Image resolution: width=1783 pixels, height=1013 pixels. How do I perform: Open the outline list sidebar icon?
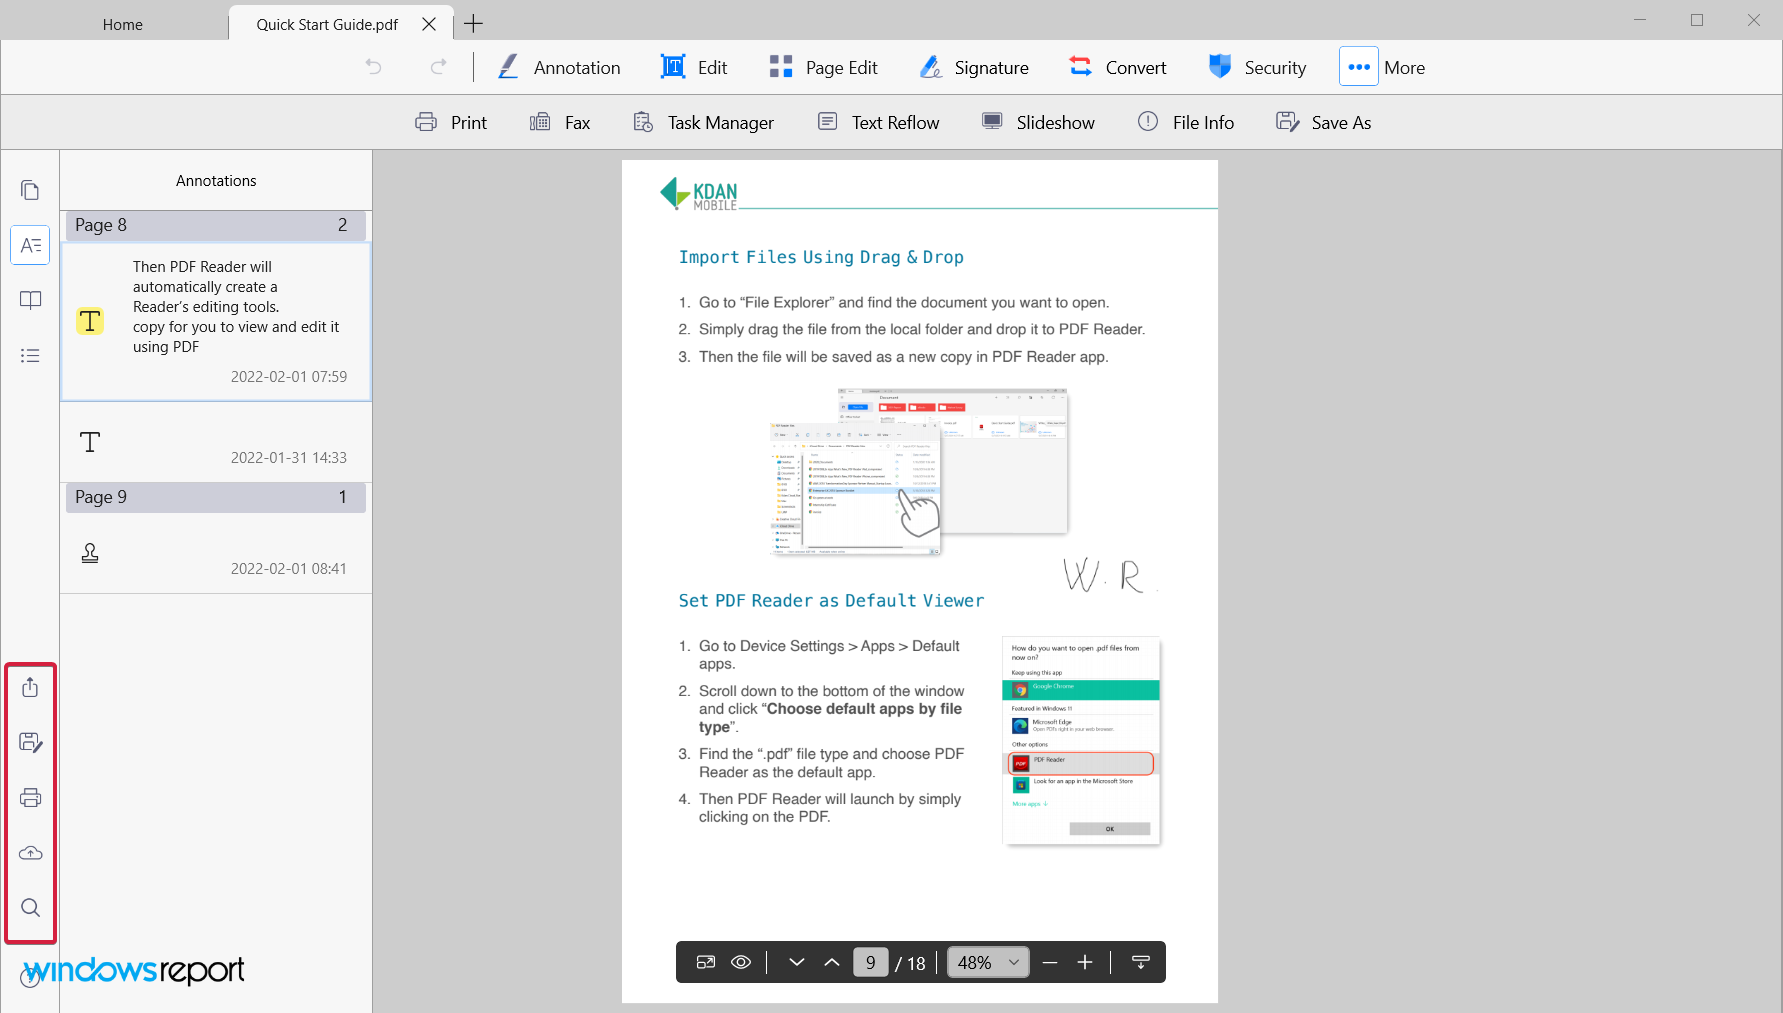click(30, 355)
